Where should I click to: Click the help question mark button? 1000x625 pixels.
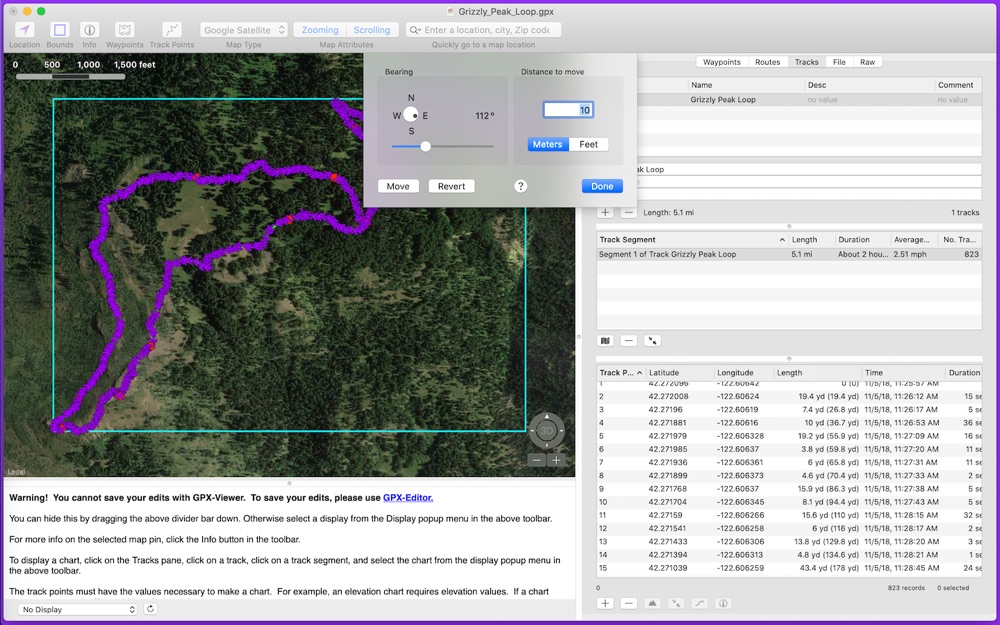(520, 186)
